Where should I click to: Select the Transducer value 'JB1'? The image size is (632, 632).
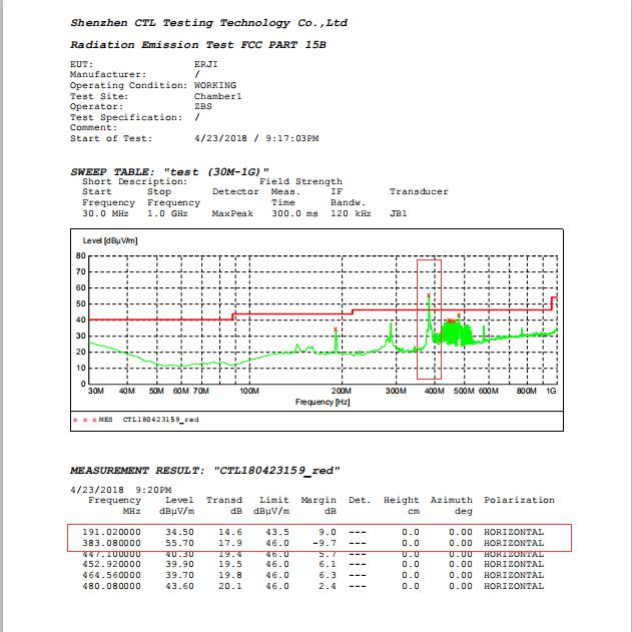click(398, 213)
